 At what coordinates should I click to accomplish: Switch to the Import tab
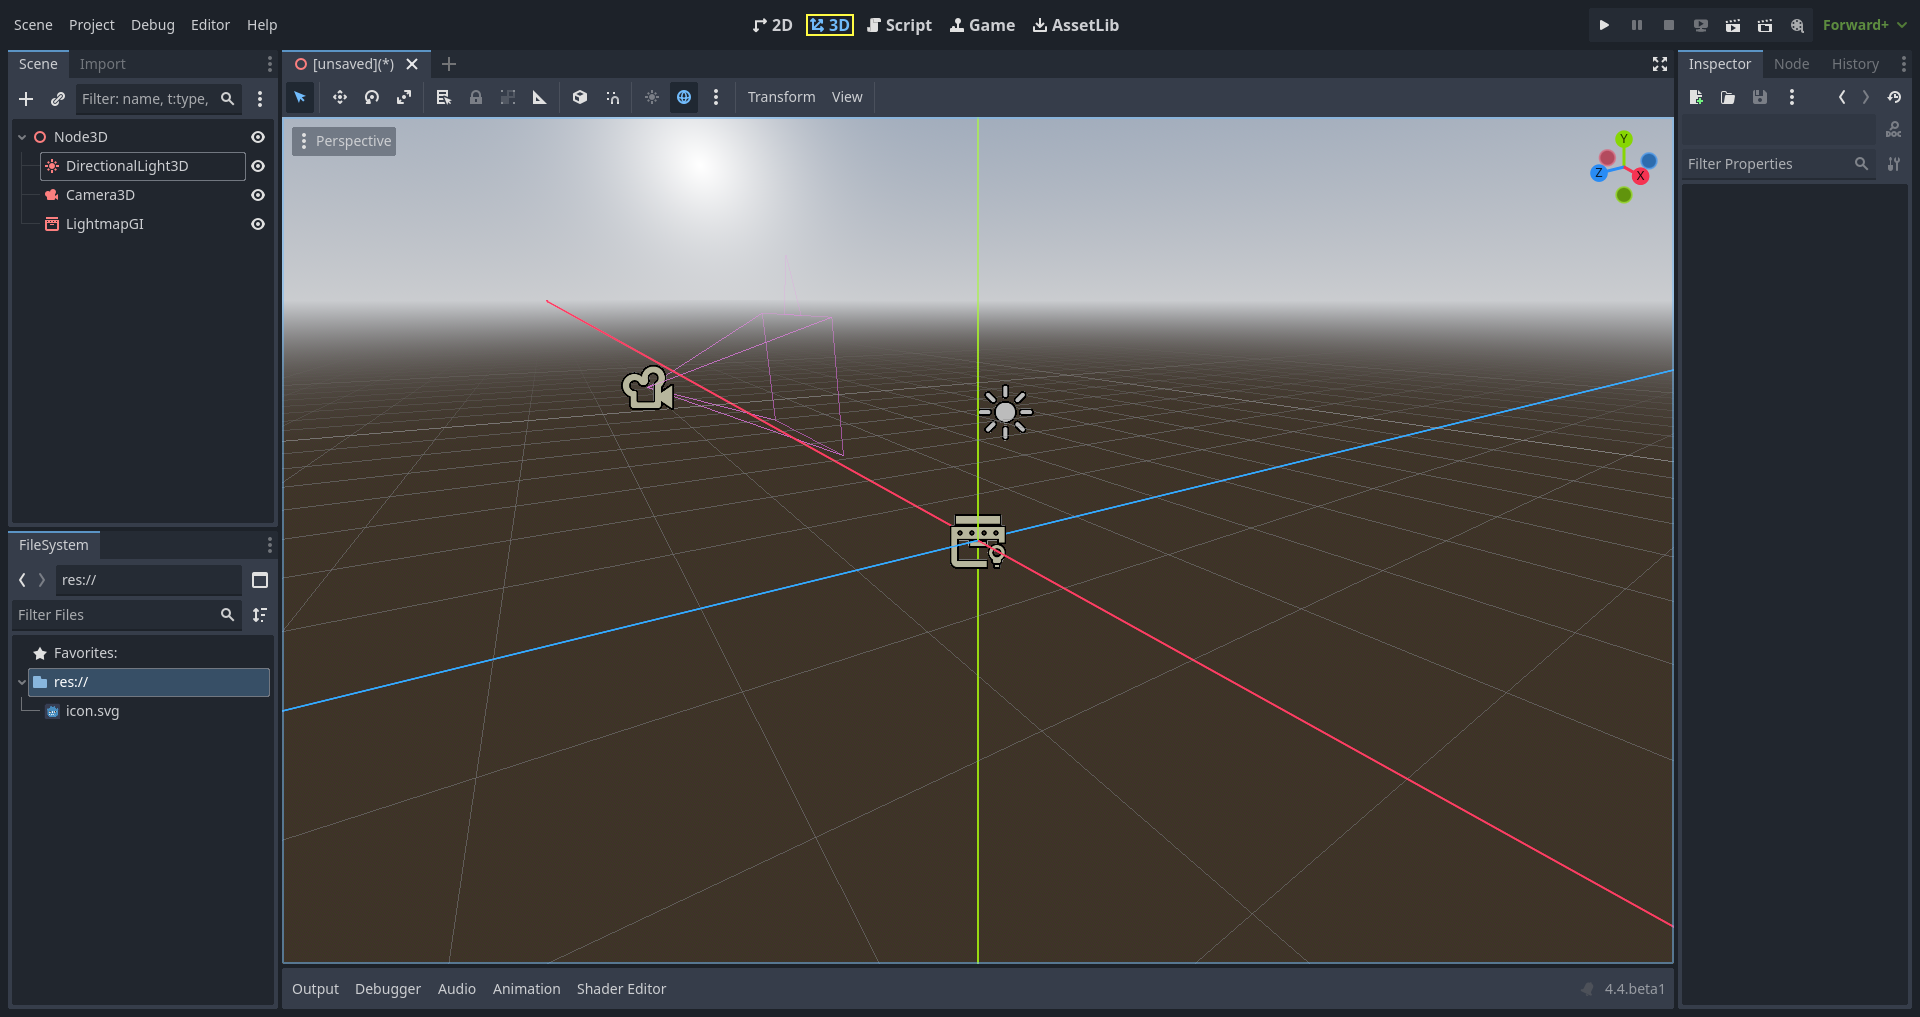click(103, 63)
